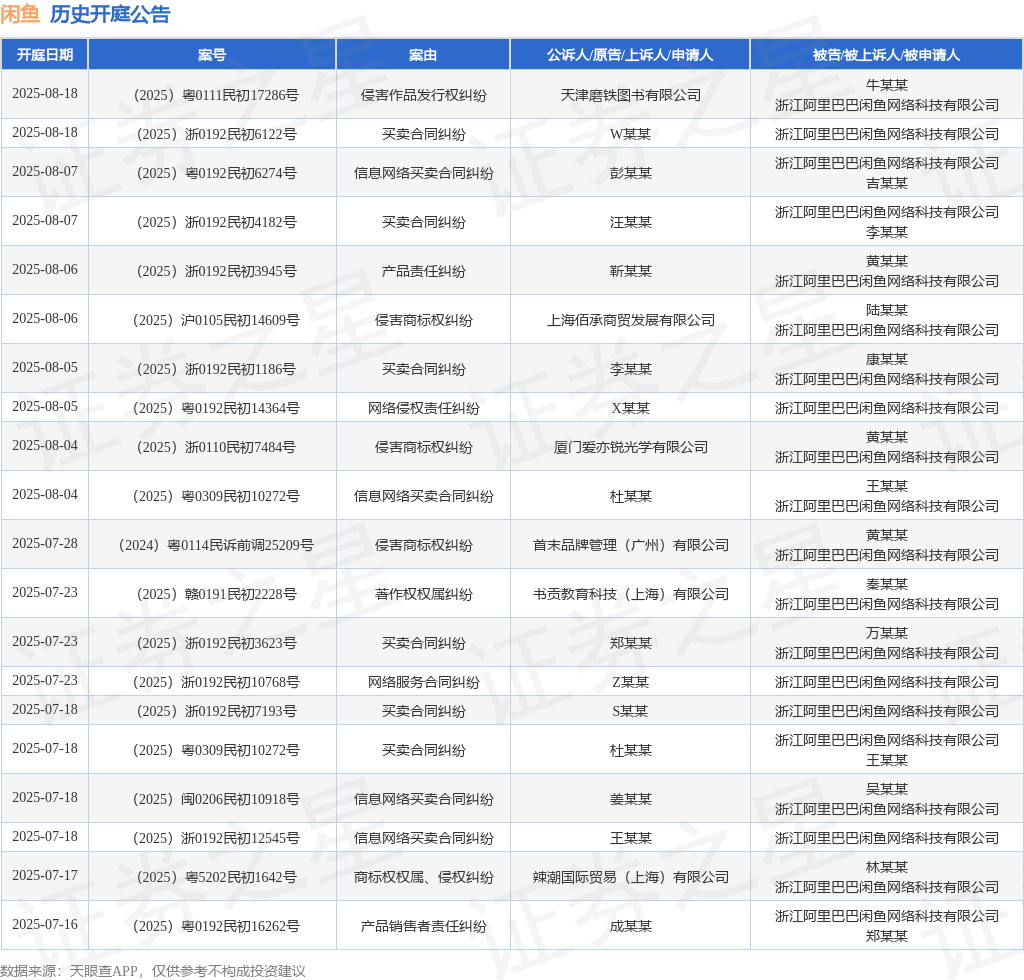Viewport: 1024px width, 980px height.
Task: Click plaintiff 厦门爱亦锐光学有限公司
Action: pos(630,448)
